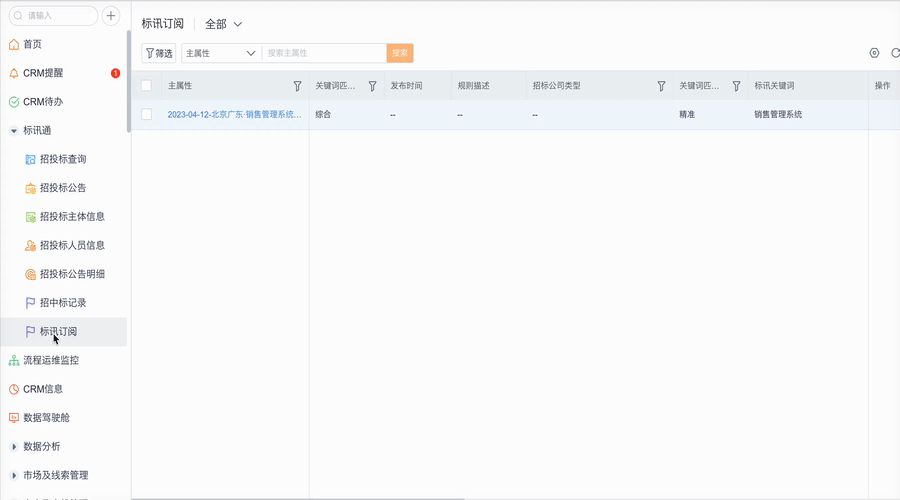Filter the 主属性 column via funnel icon

pos(297,86)
